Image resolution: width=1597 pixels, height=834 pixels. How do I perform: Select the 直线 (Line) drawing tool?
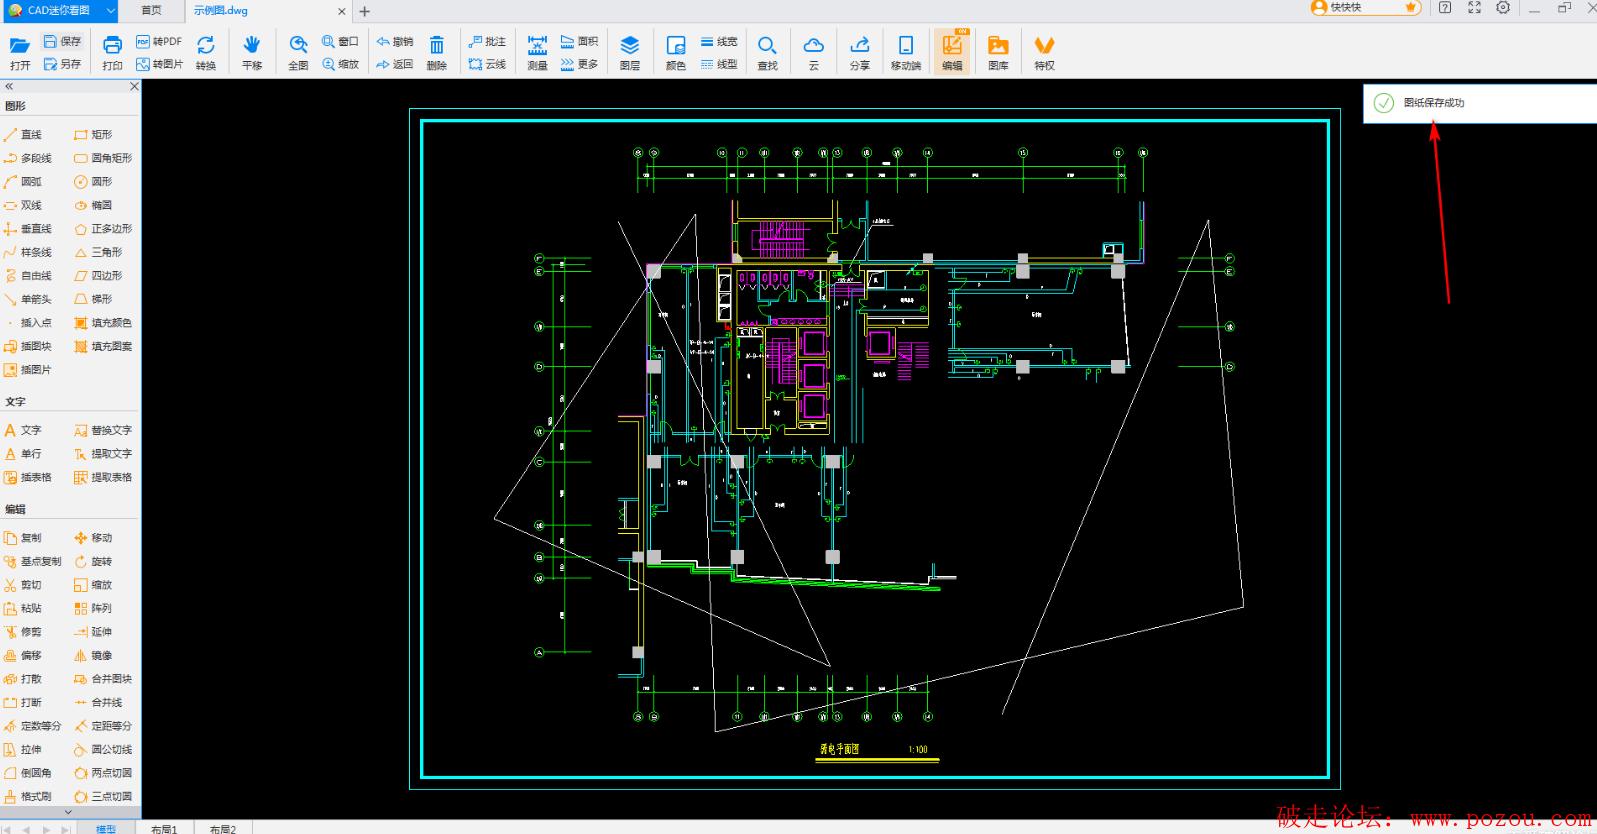(x=23, y=134)
